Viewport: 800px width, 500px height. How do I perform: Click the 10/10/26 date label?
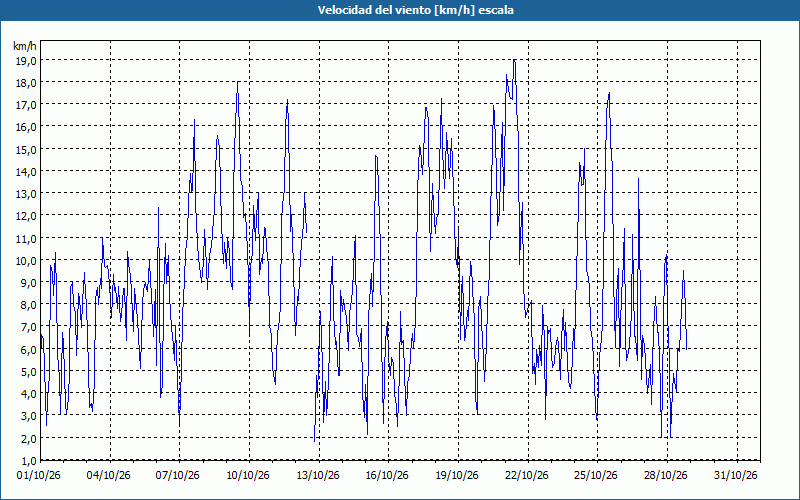[x=247, y=476]
